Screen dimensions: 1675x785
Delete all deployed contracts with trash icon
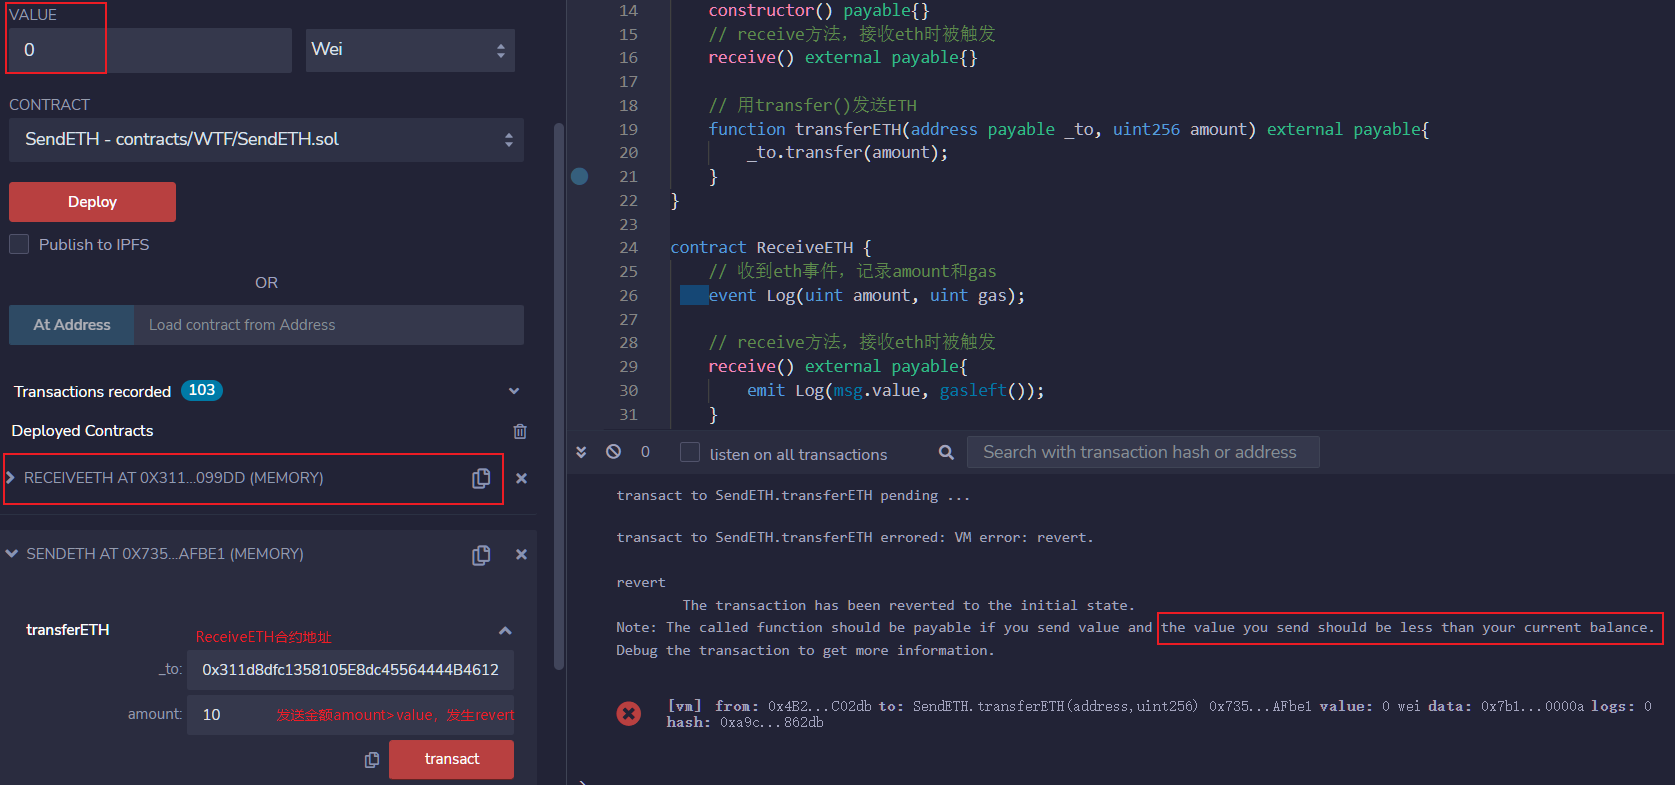click(520, 431)
